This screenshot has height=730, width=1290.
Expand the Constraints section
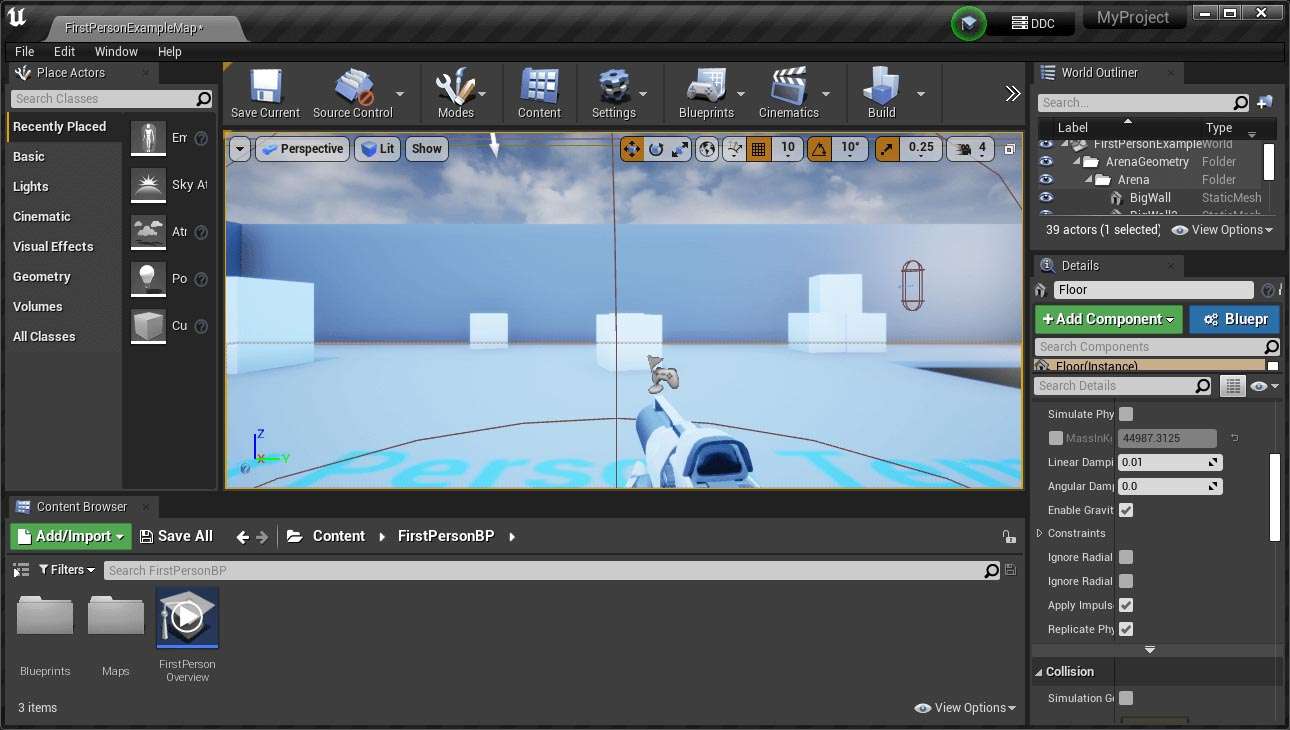(1040, 534)
